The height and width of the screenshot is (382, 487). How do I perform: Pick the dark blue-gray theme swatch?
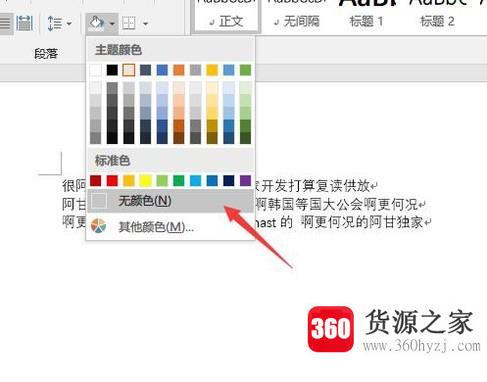point(145,70)
